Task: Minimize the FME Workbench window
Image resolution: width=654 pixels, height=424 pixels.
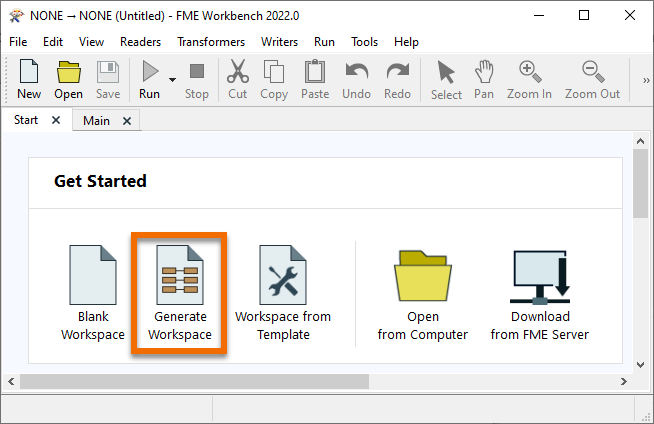Action: pyautogui.click(x=539, y=15)
